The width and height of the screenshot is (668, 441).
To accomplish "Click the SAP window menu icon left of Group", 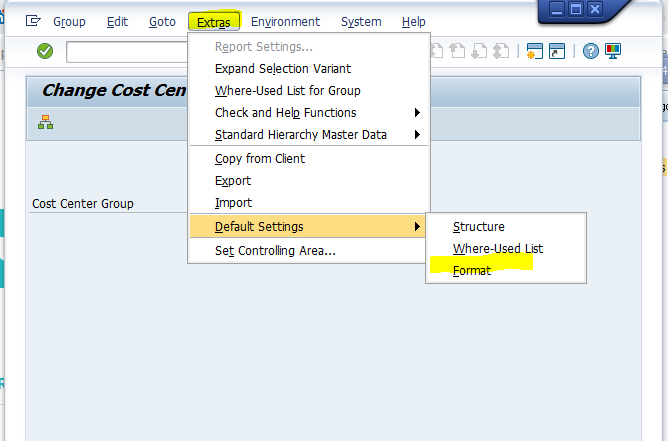I will 33,21.
